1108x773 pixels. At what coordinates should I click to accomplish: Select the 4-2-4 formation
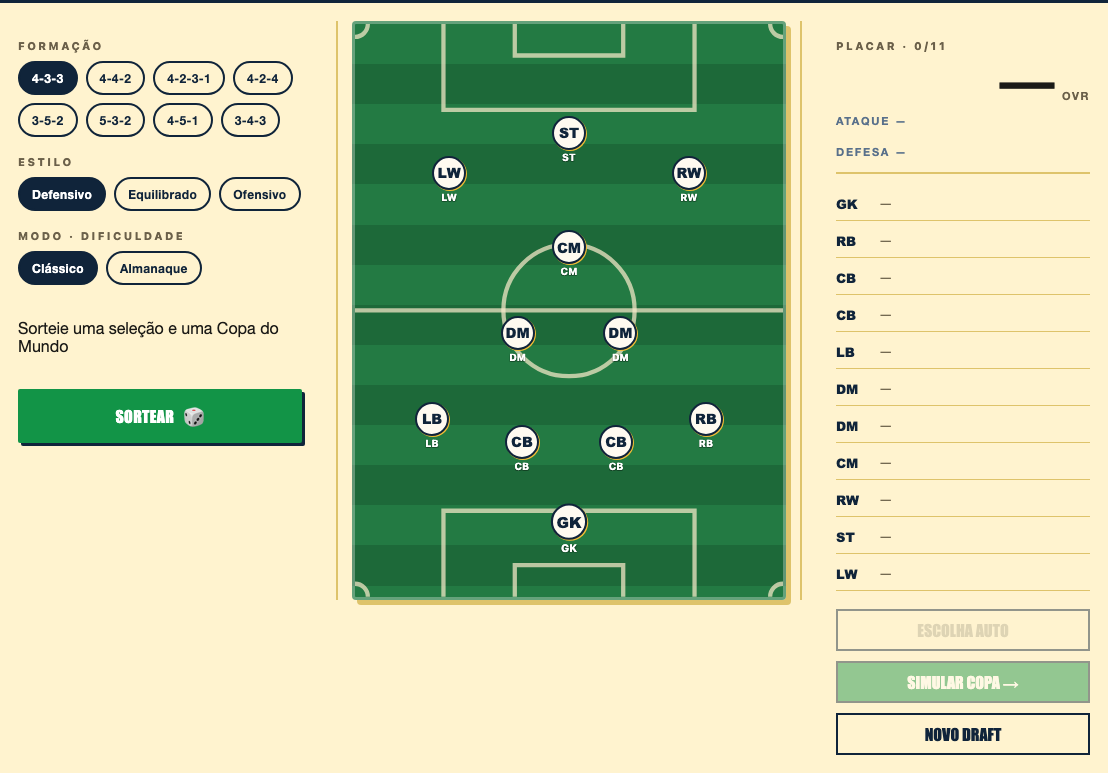[263, 78]
